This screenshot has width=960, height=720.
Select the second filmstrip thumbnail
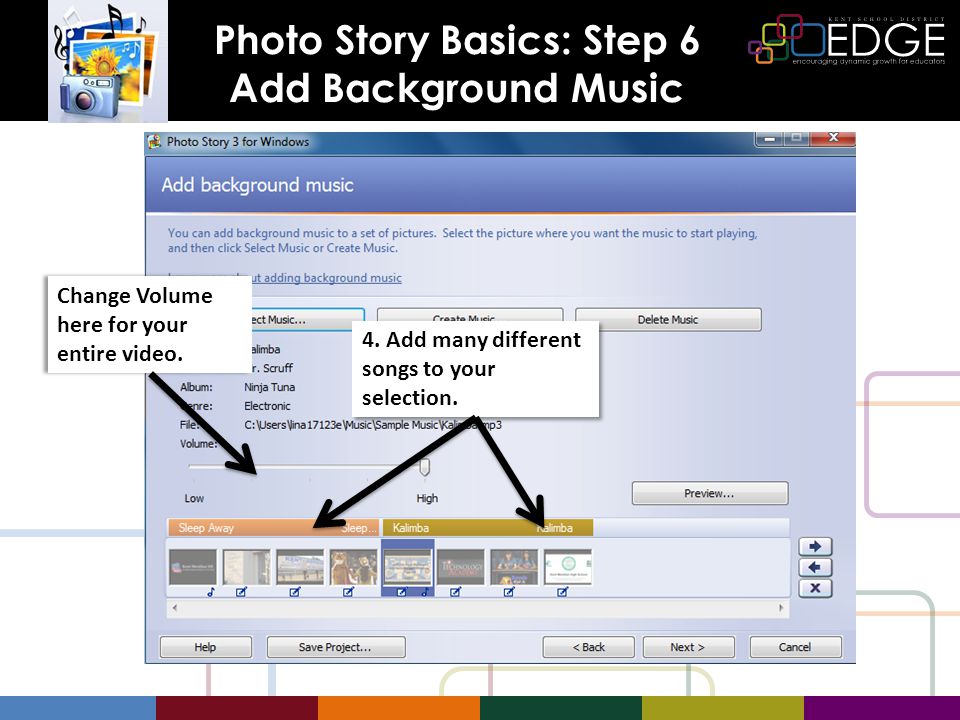click(x=246, y=567)
